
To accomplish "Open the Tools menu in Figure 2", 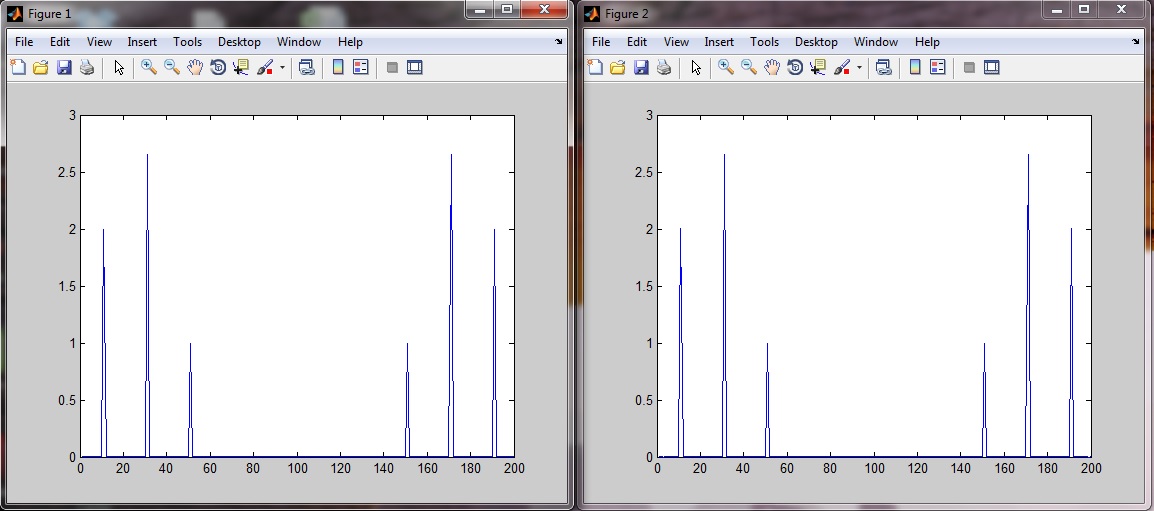I will point(765,42).
